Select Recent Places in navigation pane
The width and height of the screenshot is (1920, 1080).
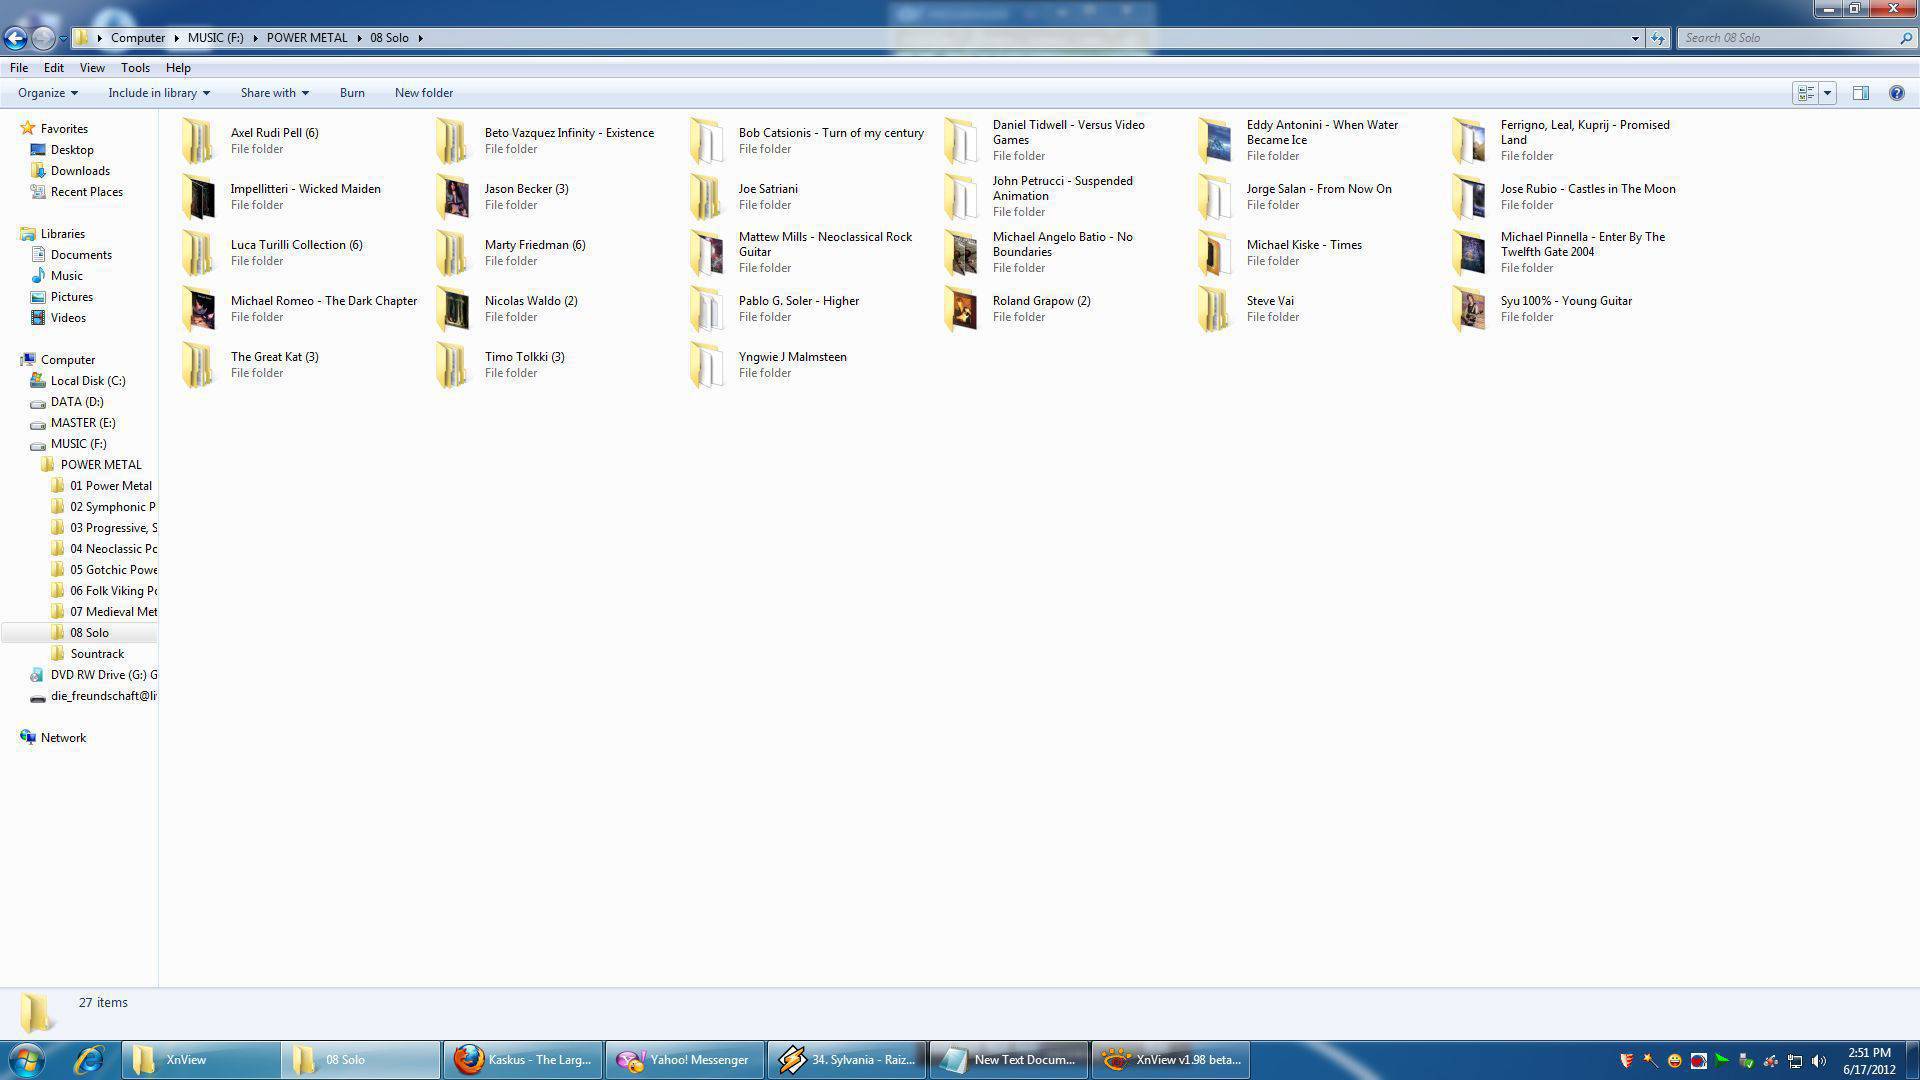pyautogui.click(x=87, y=192)
